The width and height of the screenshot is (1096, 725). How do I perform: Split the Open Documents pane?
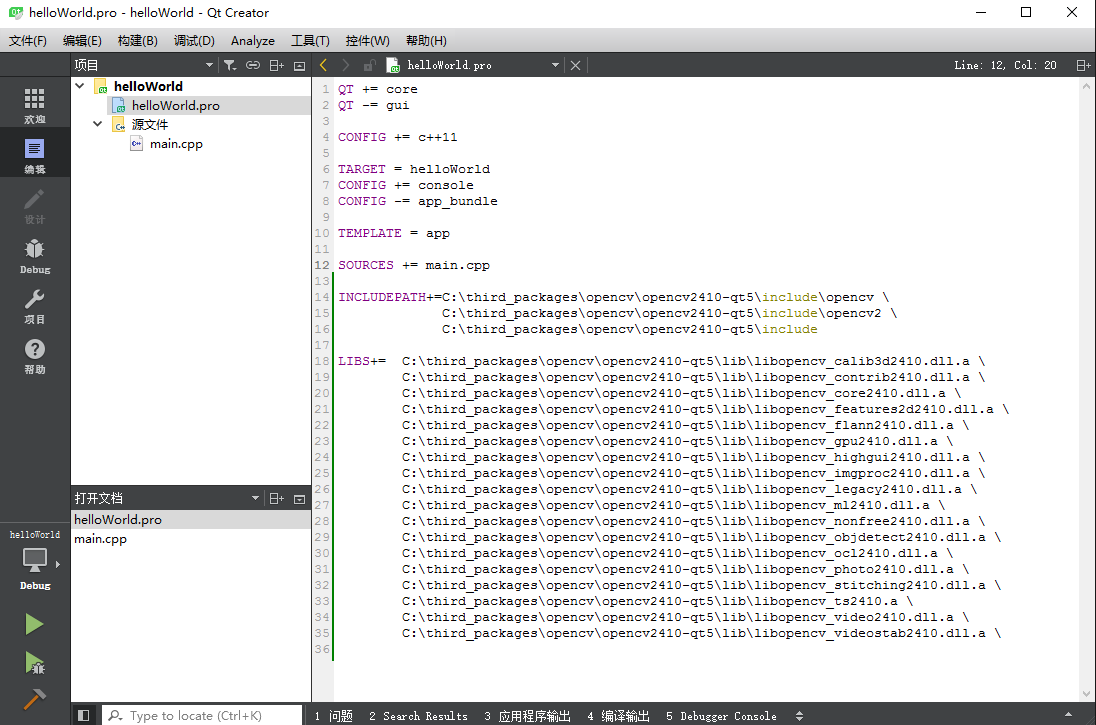pyautogui.click(x=277, y=498)
